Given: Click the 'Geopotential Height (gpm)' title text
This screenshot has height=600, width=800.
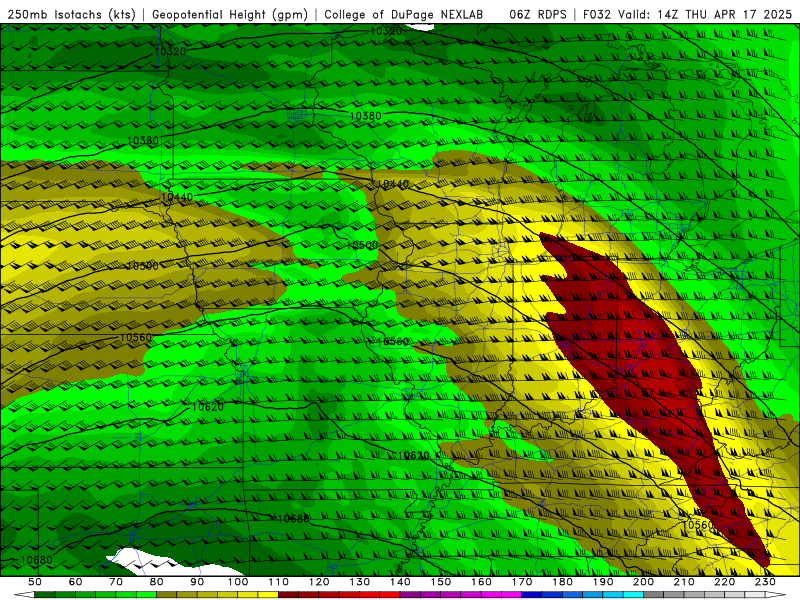Looking at the screenshot, I should (x=230, y=14).
